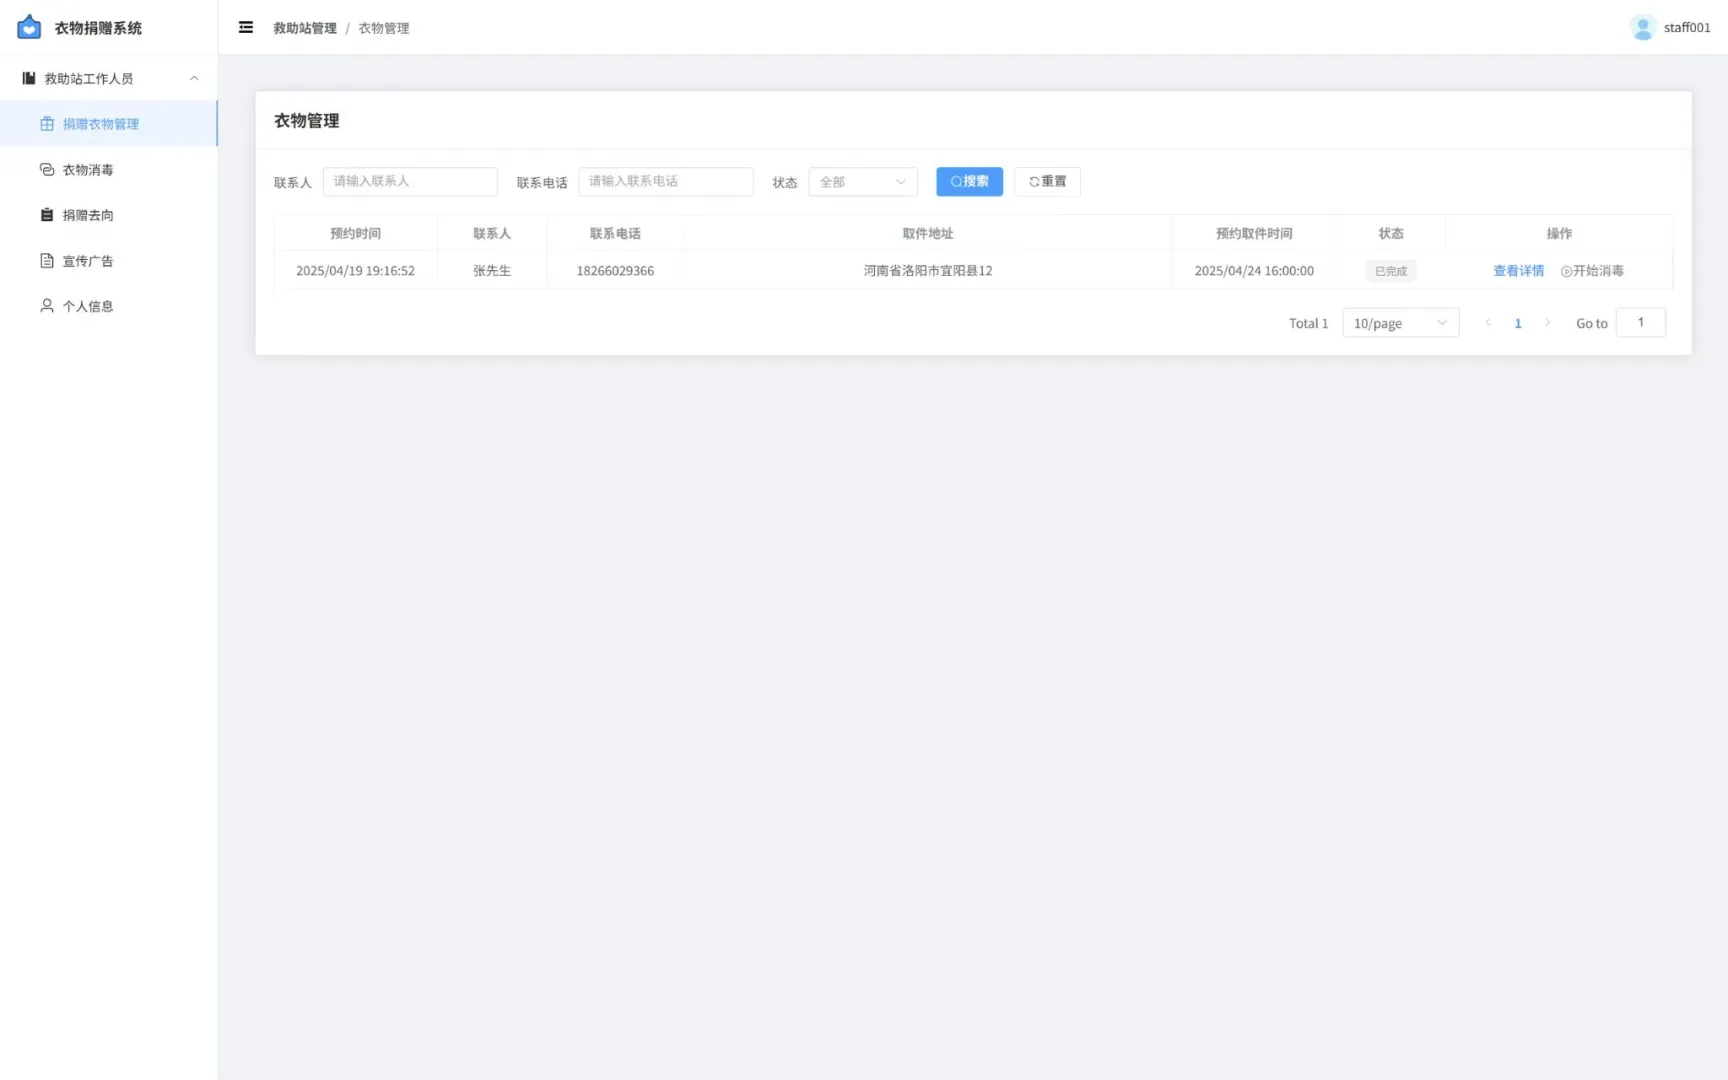The width and height of the screenshot is (1728, 1080).
Task: Click the Total 1 record count
Action: [x=1308, y=323]
